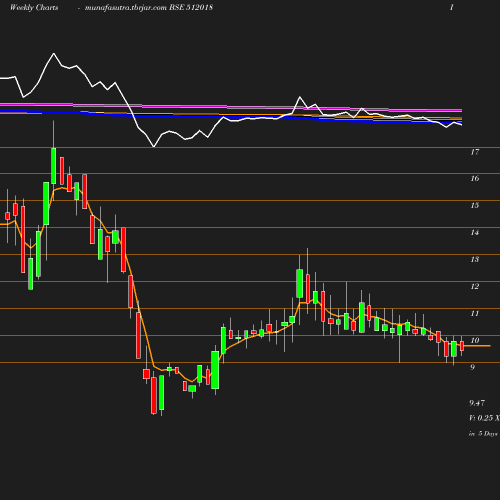Viewport: 500px width, 500px height.
Task: Click the price label 16
Action: click(475, 178)
